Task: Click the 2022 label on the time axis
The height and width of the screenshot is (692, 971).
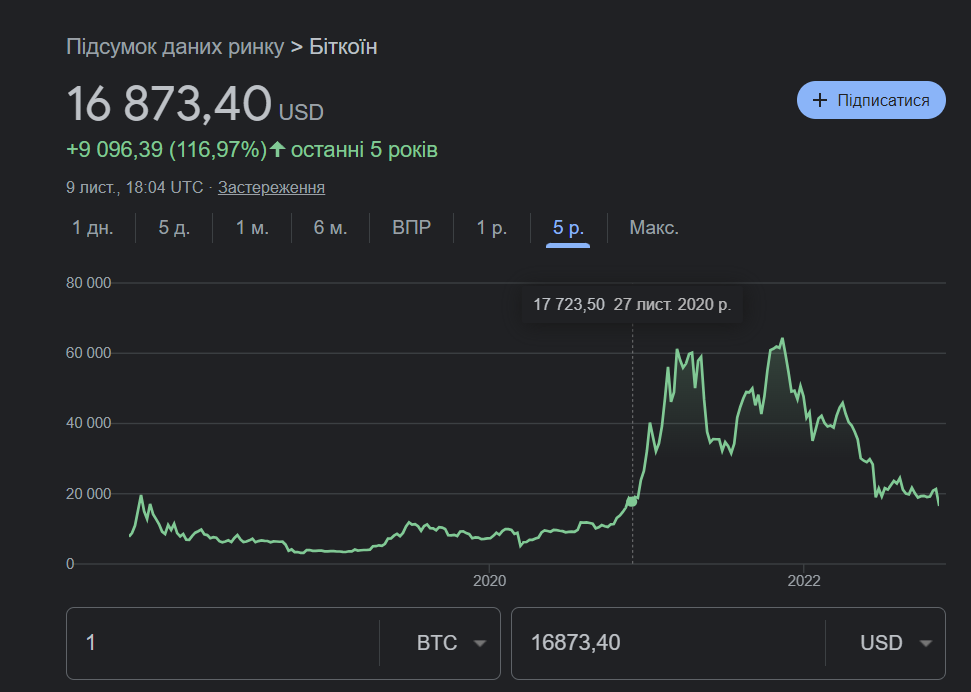Action: pyautogui.click(x=804, y=581)
